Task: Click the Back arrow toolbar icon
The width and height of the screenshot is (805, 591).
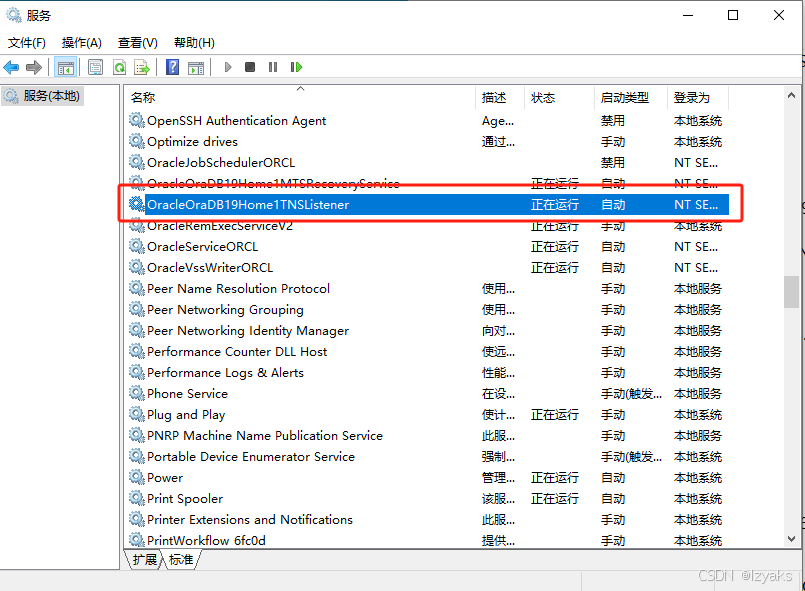Action: 11,67
